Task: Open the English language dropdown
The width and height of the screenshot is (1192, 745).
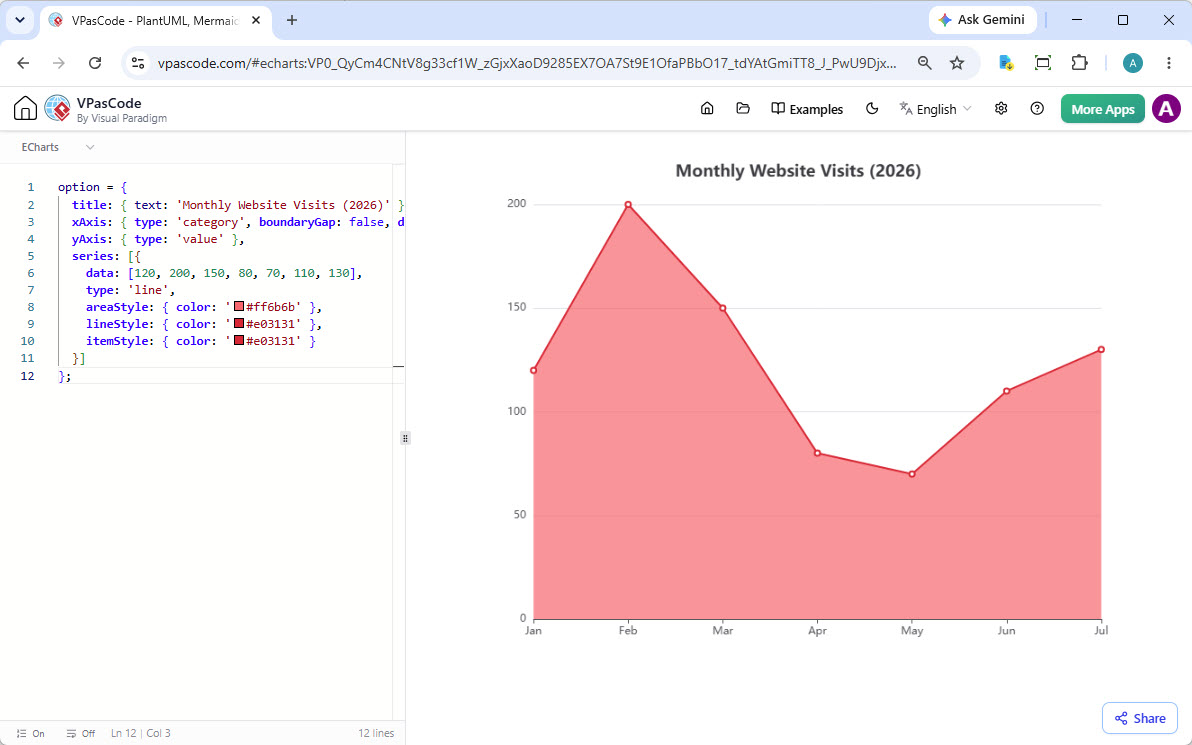Action: [x=936, y=109]
